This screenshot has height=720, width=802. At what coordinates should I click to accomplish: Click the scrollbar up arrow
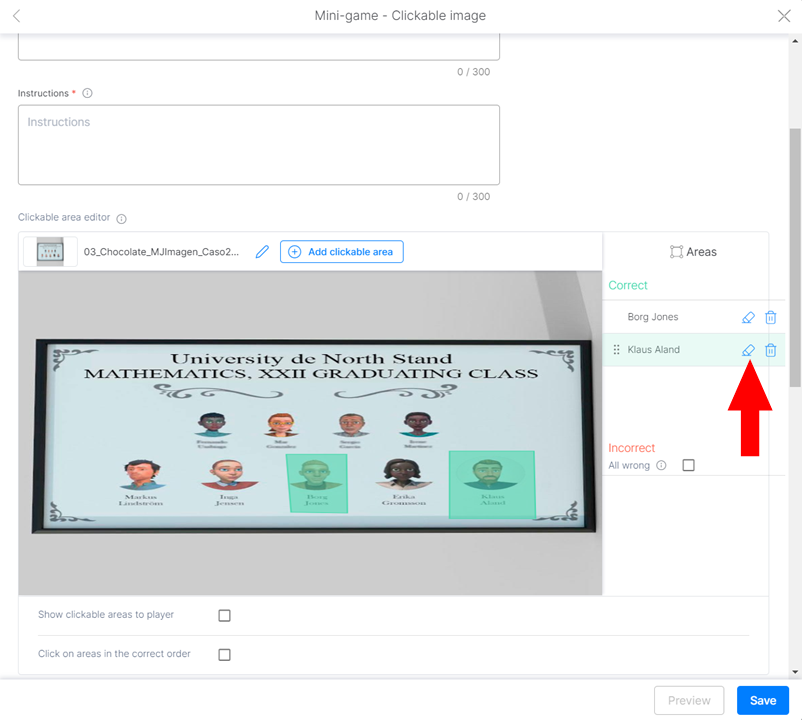(x=795, y=42)
